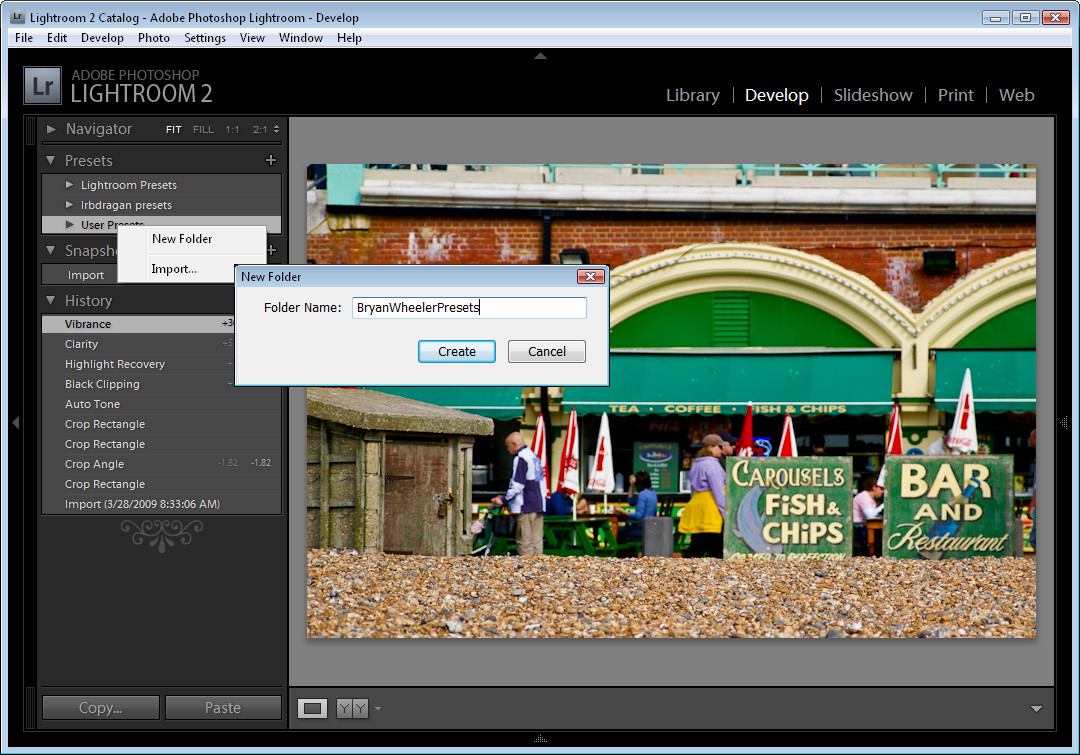The image size is (1080, 755).
Task: Choose Import... from context menu
Action: point(176,269)
